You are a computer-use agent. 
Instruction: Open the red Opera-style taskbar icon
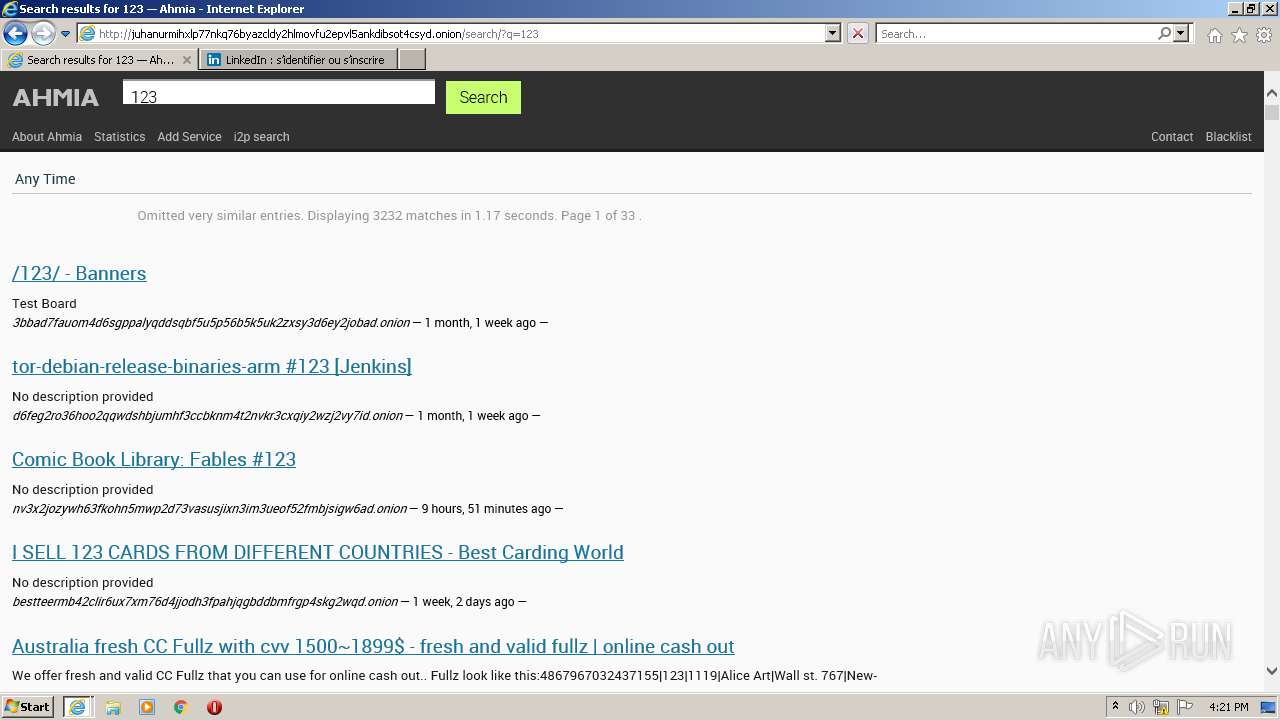214,707
